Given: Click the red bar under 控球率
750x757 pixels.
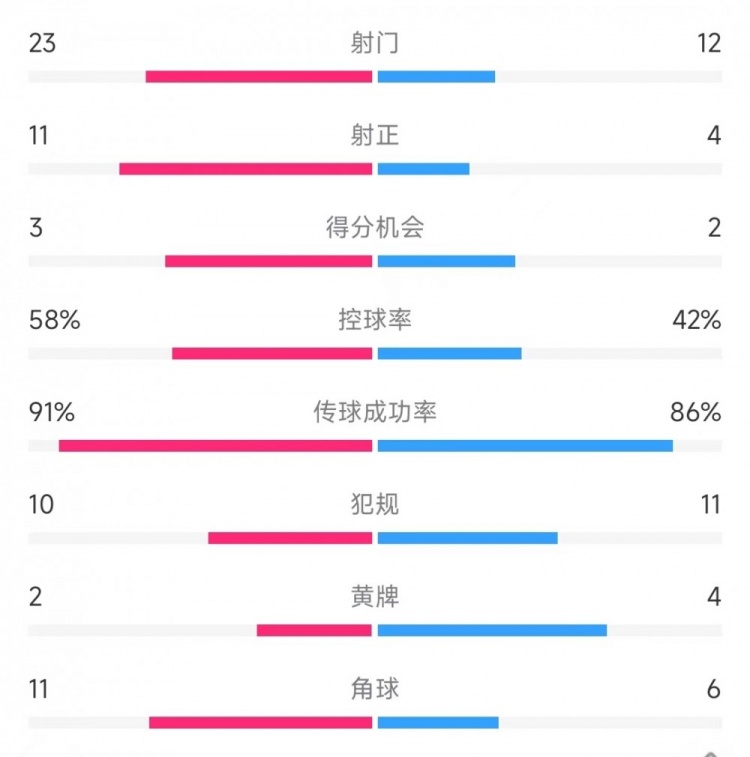Looking at the screenshot, I should (x=272, y=353).
